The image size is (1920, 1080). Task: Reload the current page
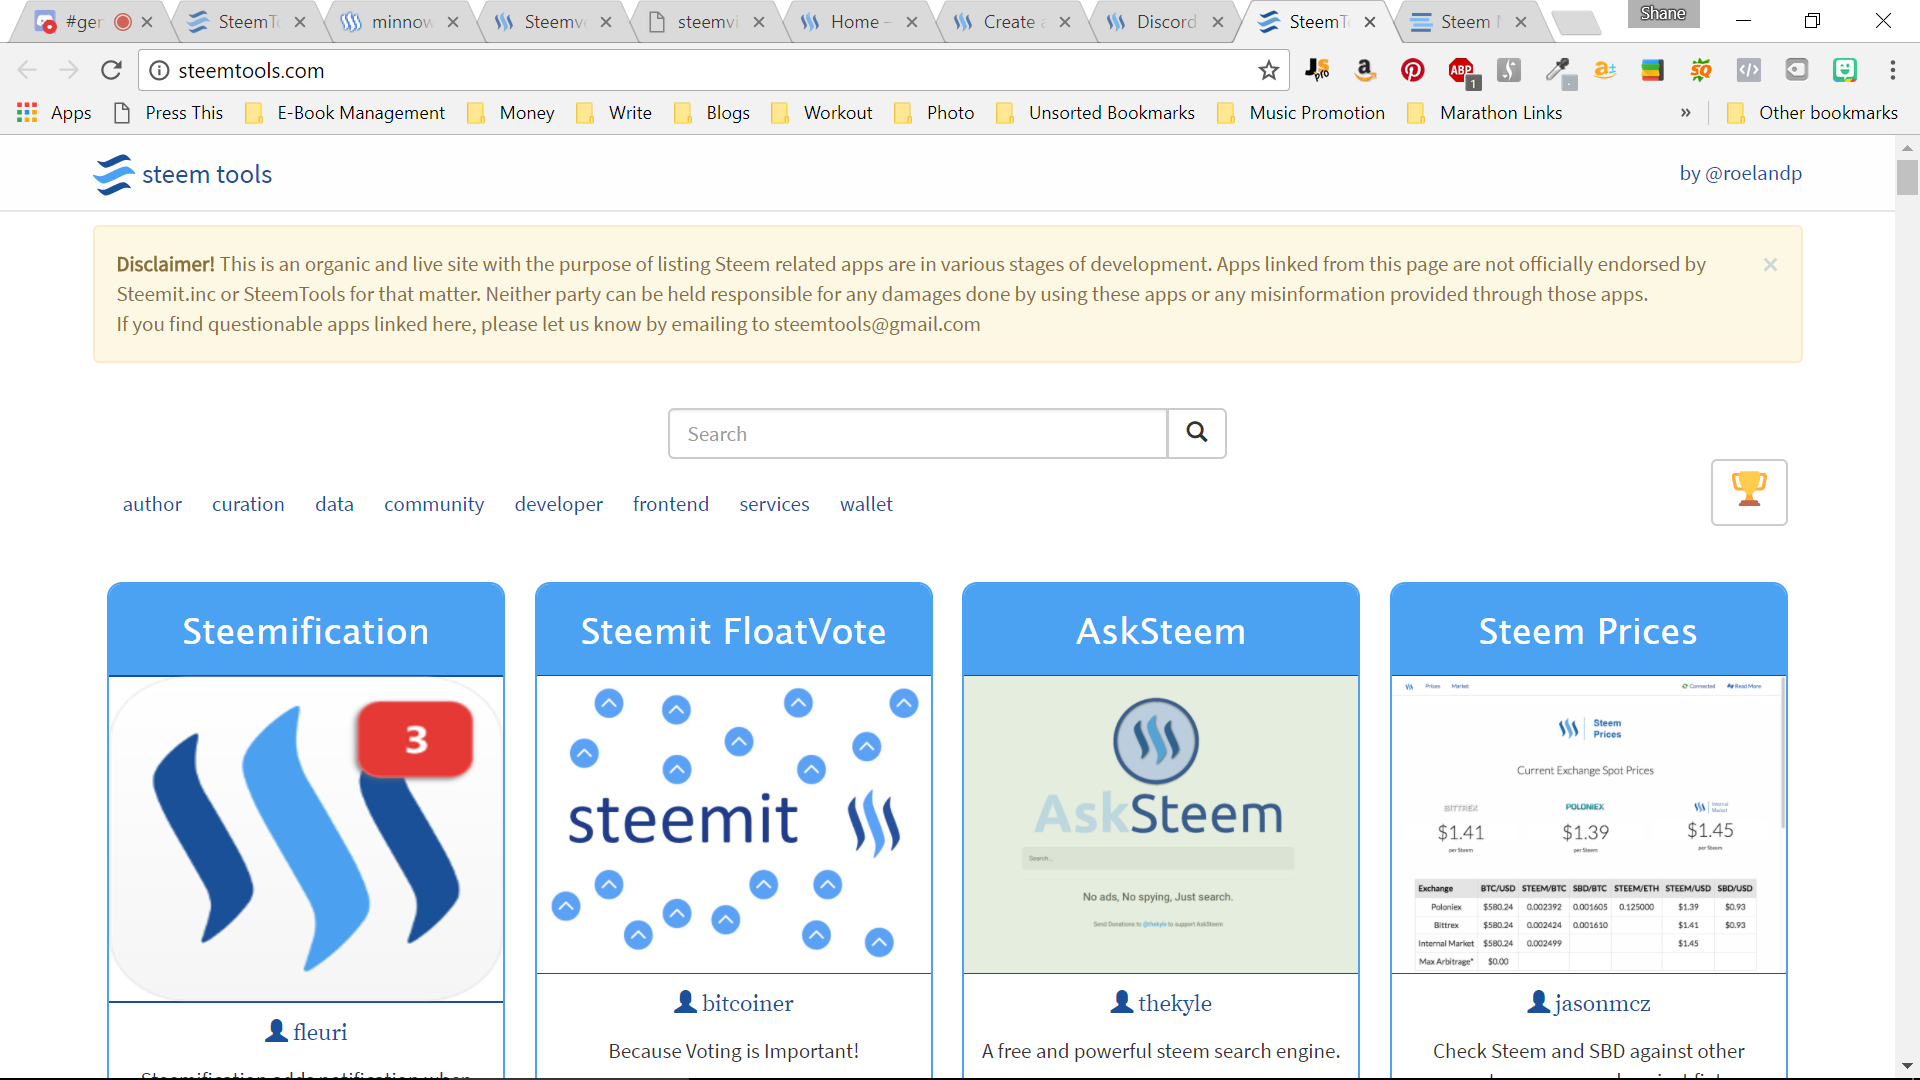tap(111, 70)
